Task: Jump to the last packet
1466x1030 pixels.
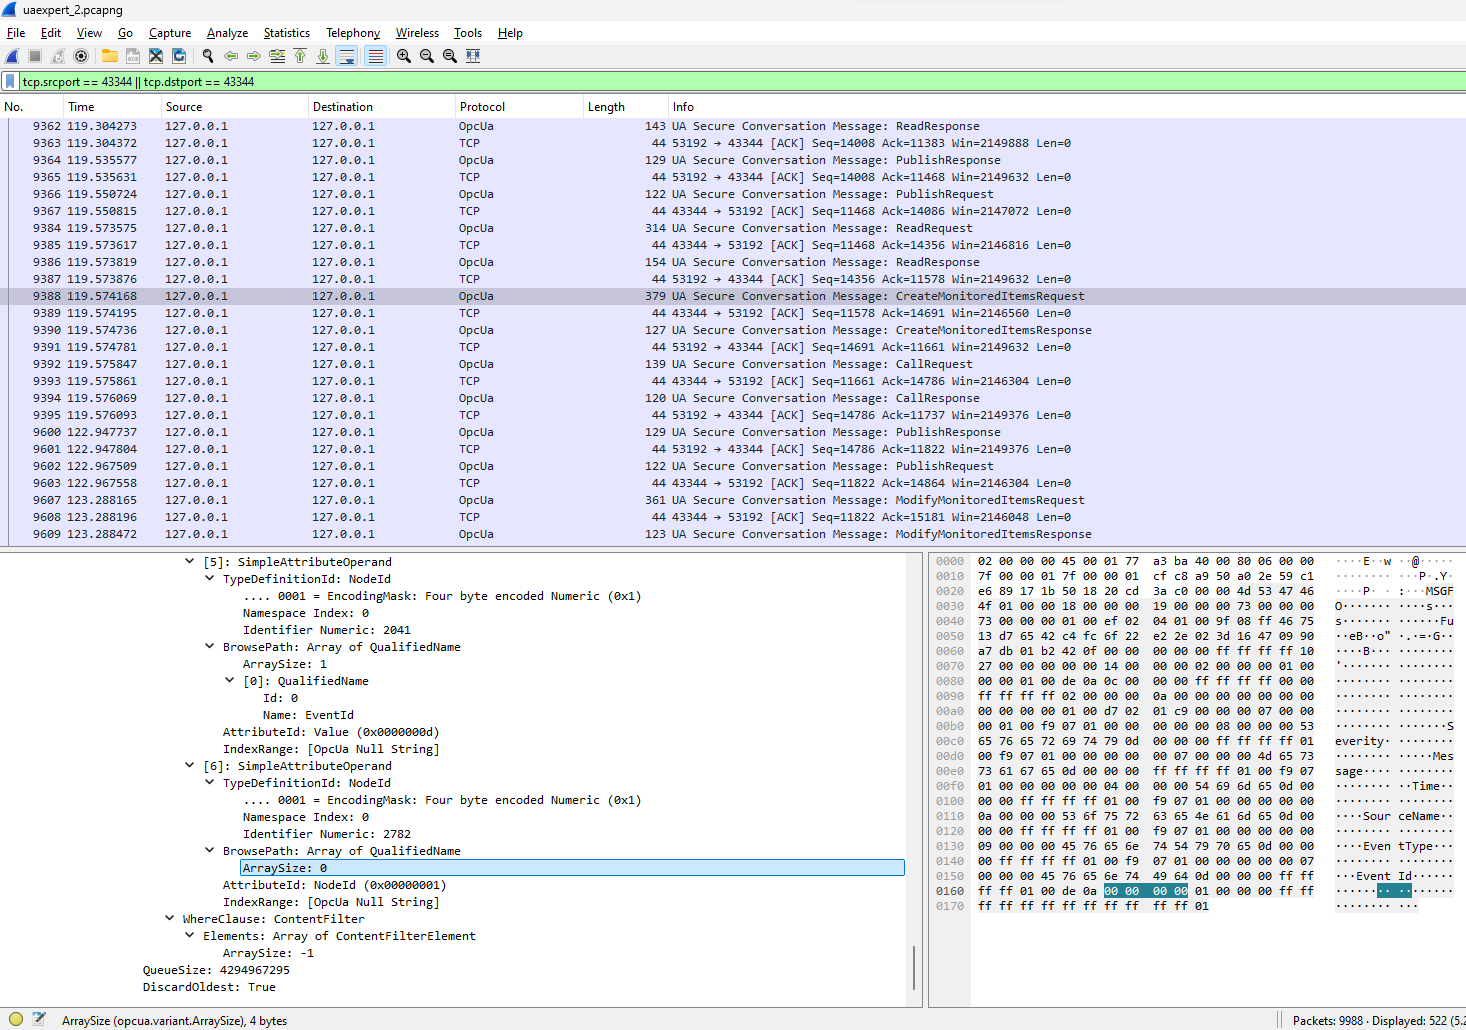Action: [x=323, y=56]
